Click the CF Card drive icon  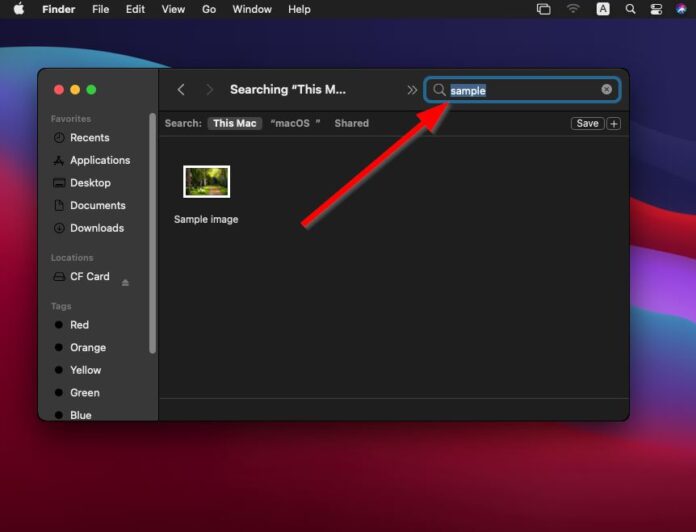59,277
